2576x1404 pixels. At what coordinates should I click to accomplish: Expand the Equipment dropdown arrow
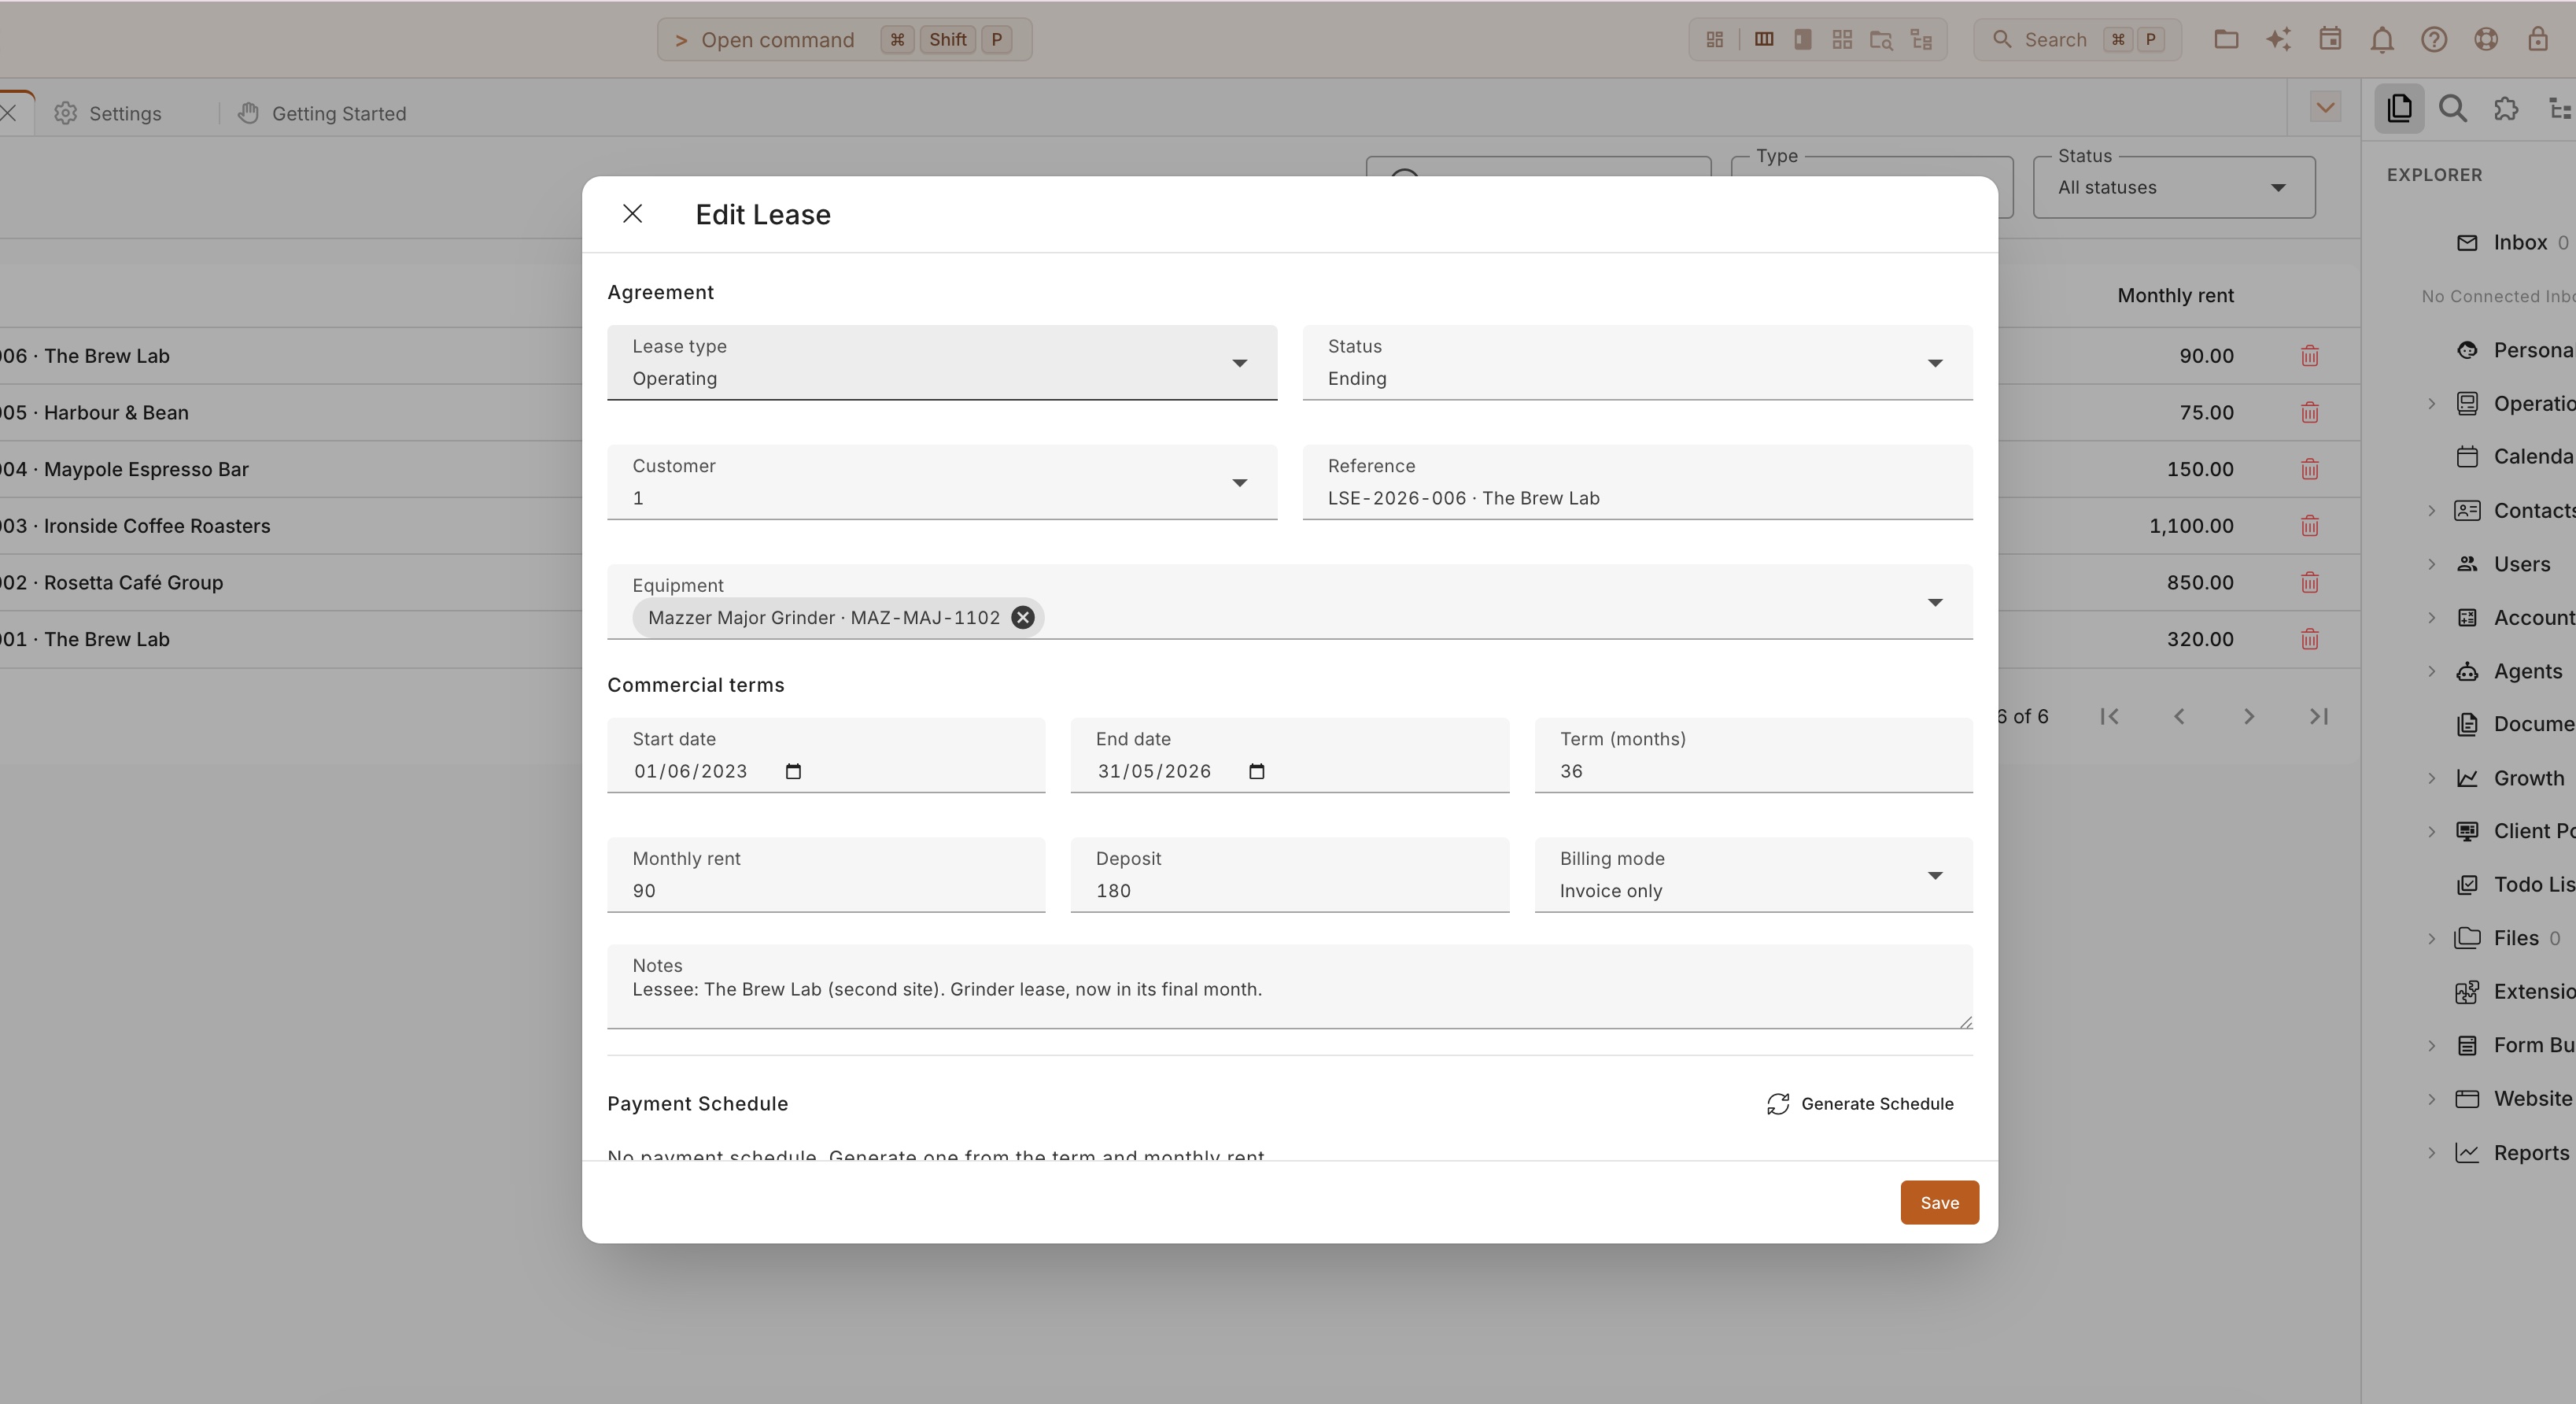[1935, 602]
